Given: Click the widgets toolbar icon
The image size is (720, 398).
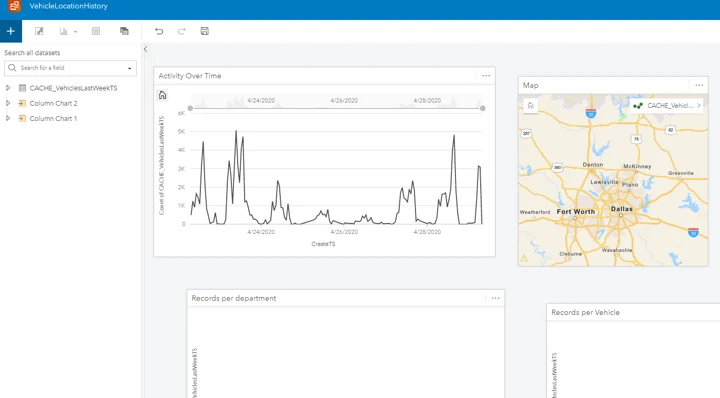Looking at the screenshot, I should point(124,31).
